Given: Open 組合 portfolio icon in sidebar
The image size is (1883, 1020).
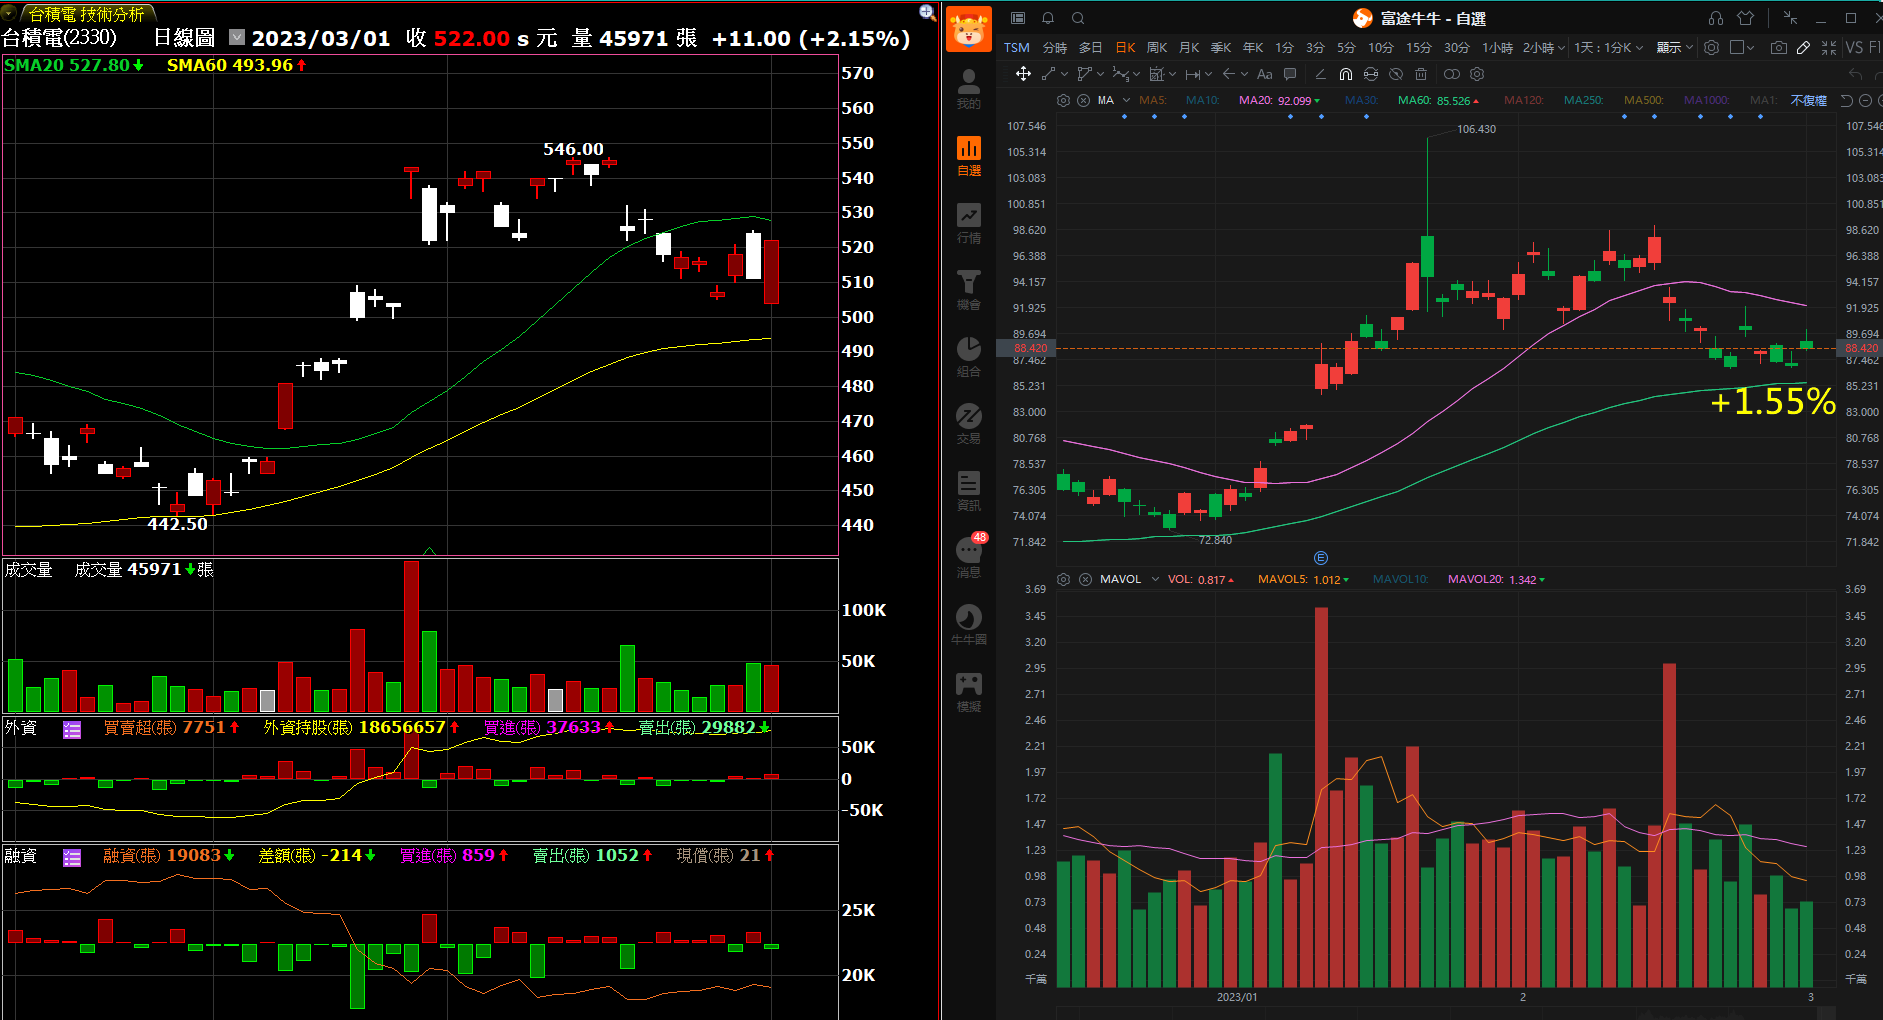Looking at the screenshot, I should (x=968, y=356).
